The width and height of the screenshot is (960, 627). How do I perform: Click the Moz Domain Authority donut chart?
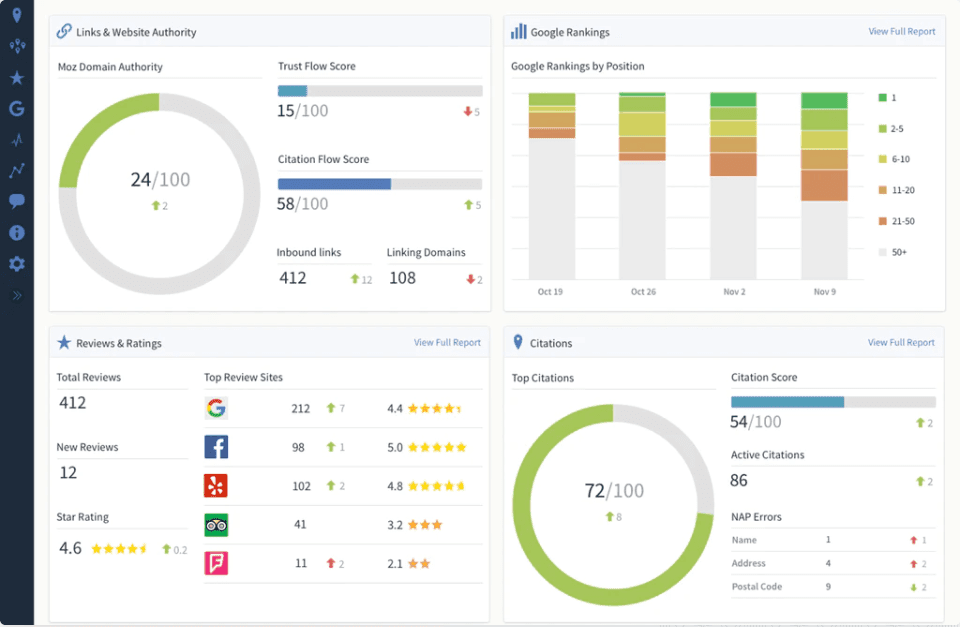[159, 193]
